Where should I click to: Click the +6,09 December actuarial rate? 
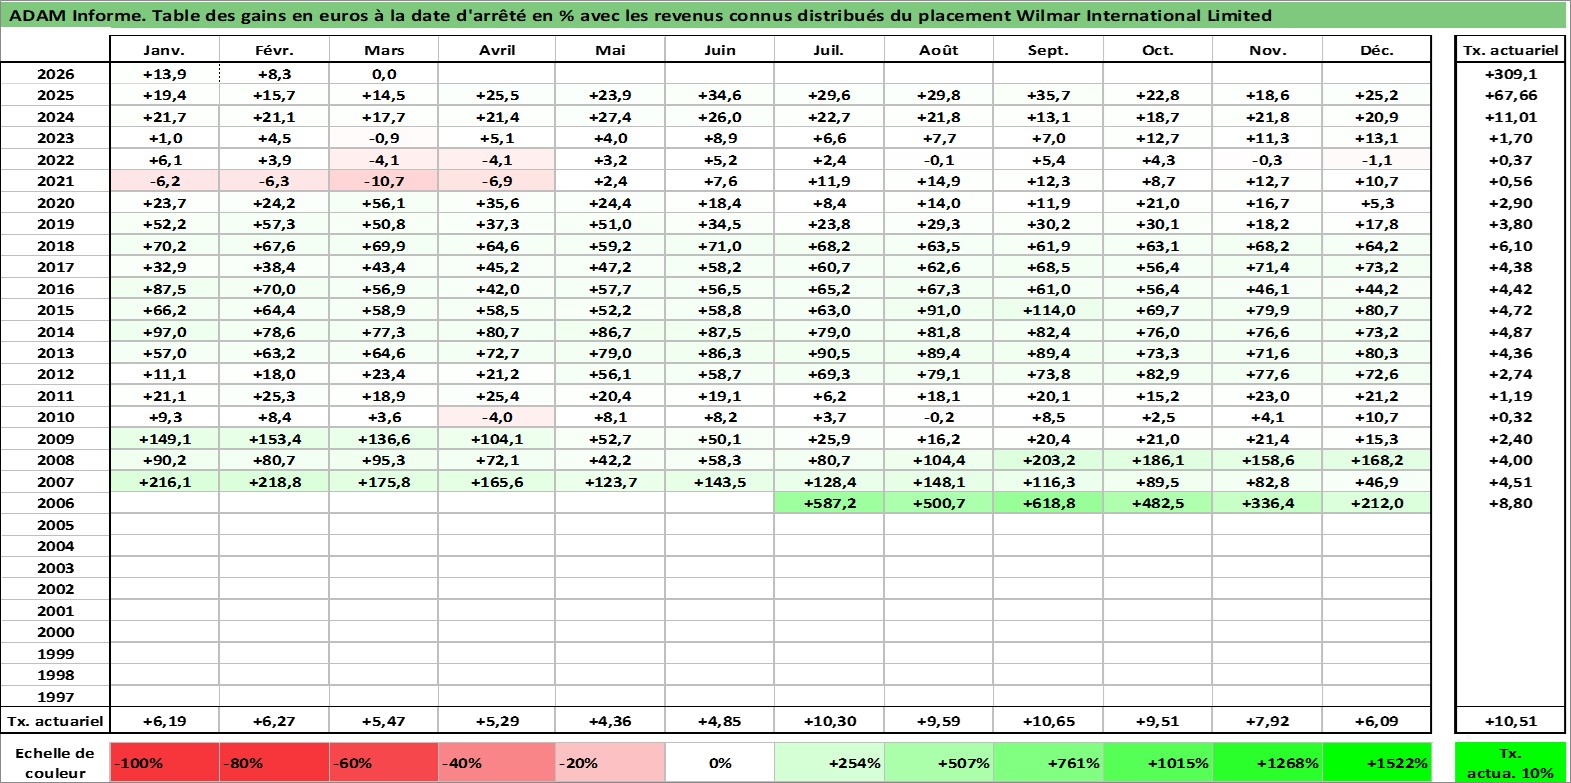tap(1377, 721)
